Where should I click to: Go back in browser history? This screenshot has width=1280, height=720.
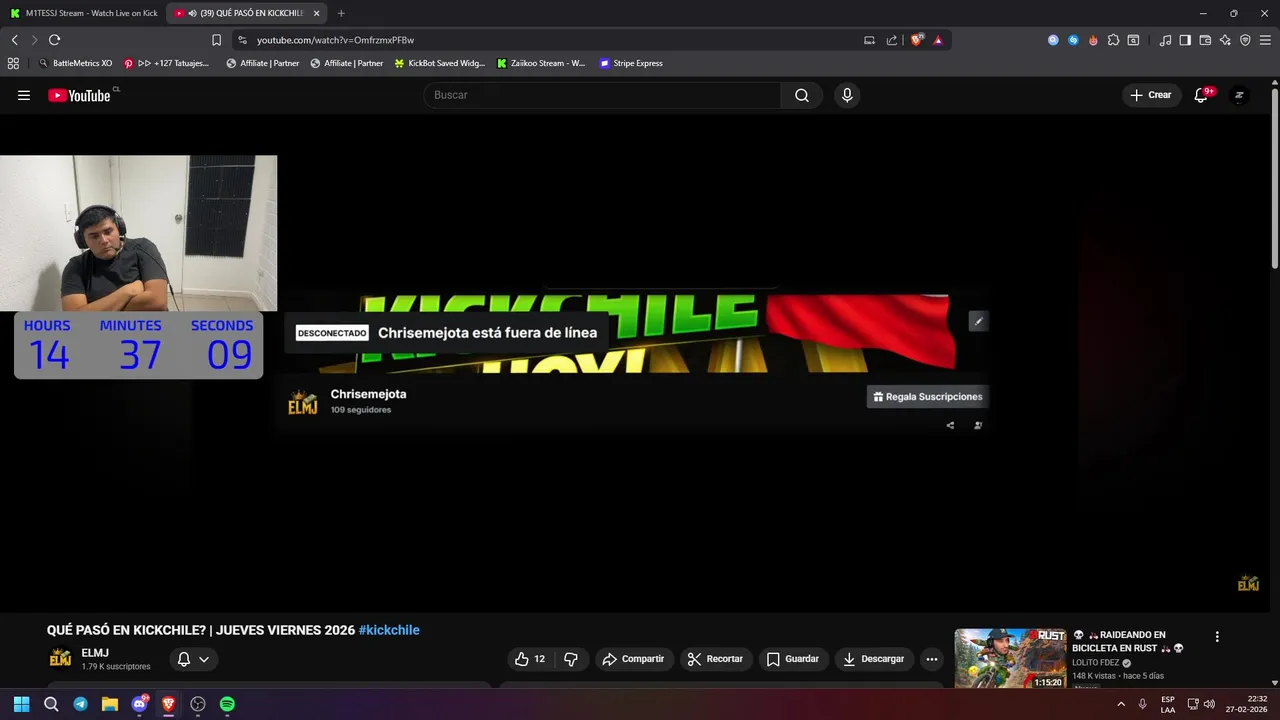point(14,40)
